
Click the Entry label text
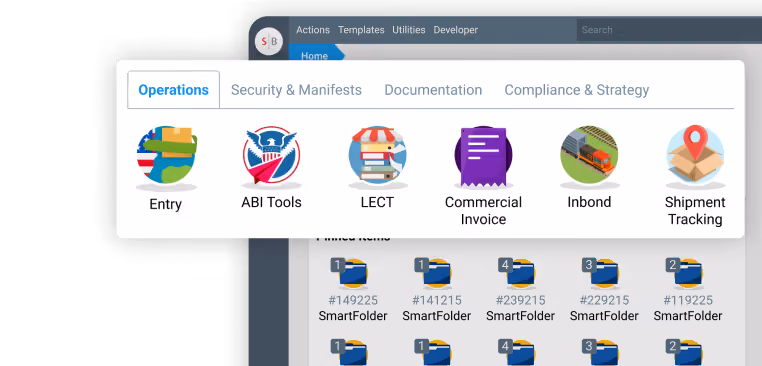tap(165, 204)
